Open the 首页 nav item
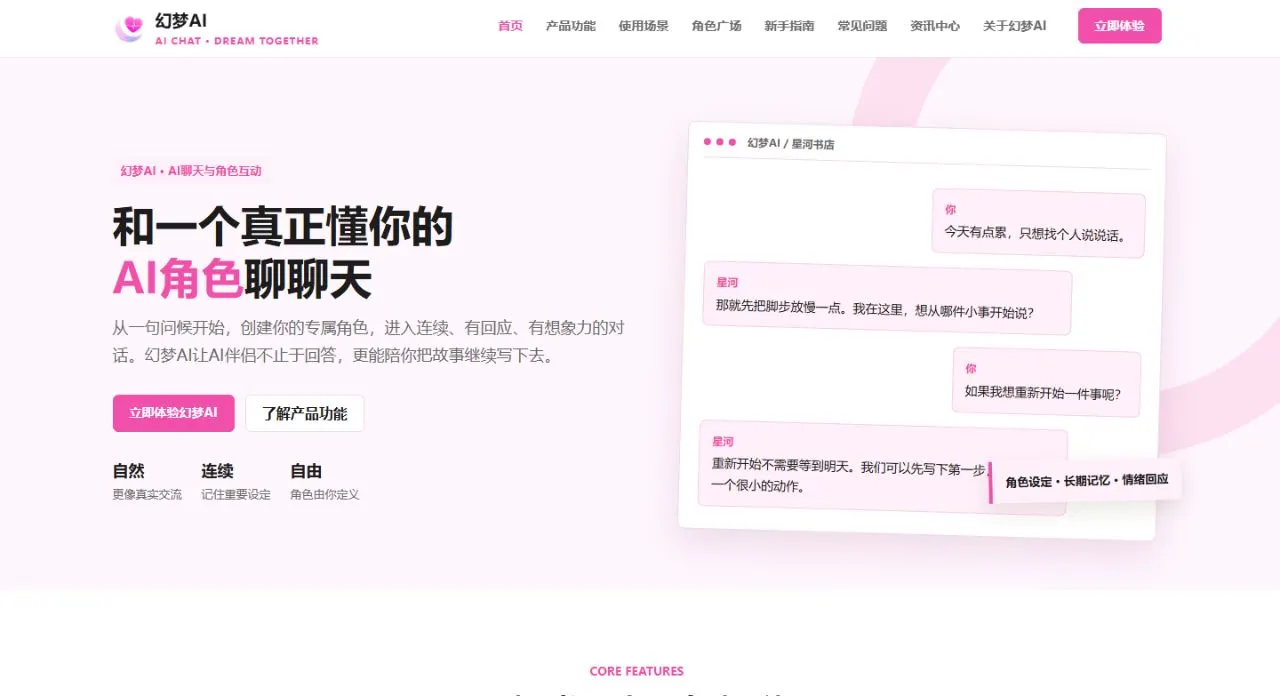 (x=510, y=26)
